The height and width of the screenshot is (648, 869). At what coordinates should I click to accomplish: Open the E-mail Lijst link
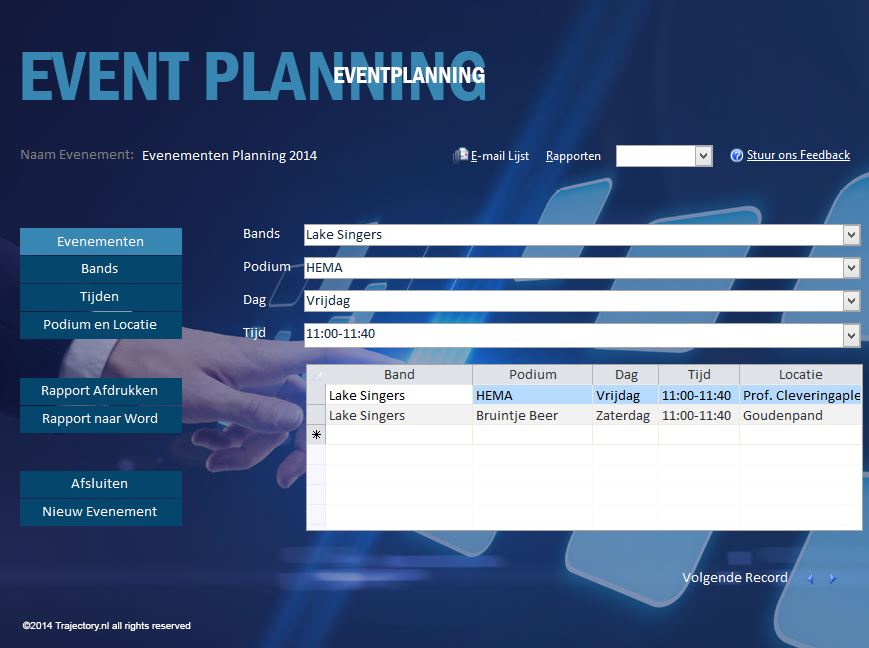click(x=500, y=156)
